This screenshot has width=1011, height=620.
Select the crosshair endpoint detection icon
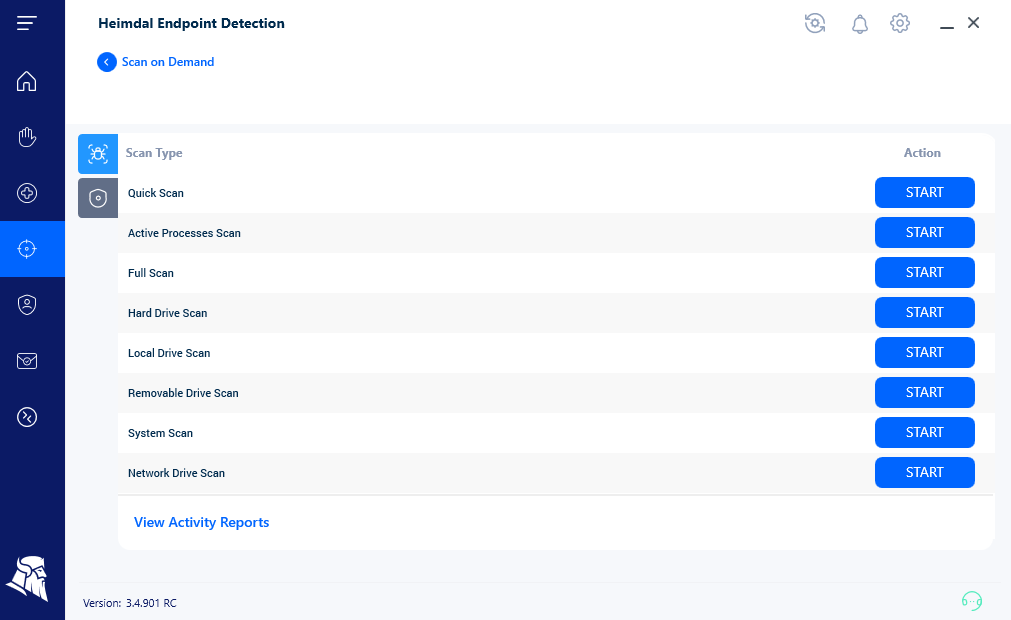(26, 249)
